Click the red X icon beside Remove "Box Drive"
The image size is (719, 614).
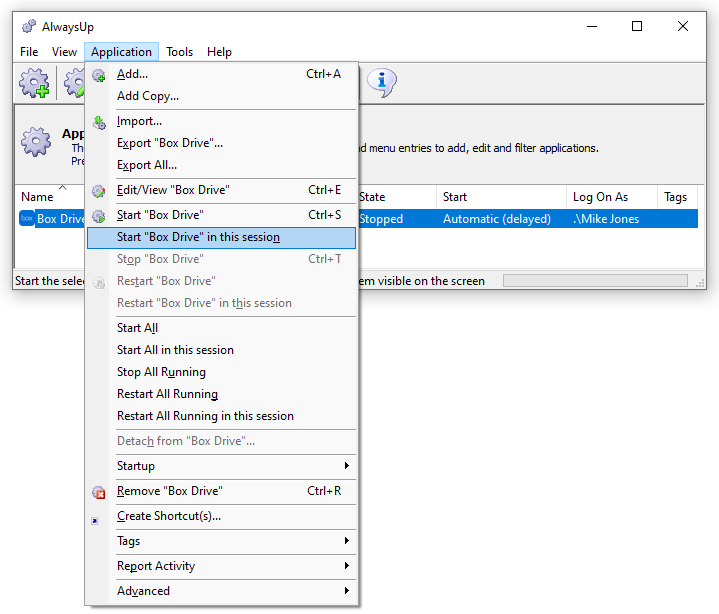[99, 492]
